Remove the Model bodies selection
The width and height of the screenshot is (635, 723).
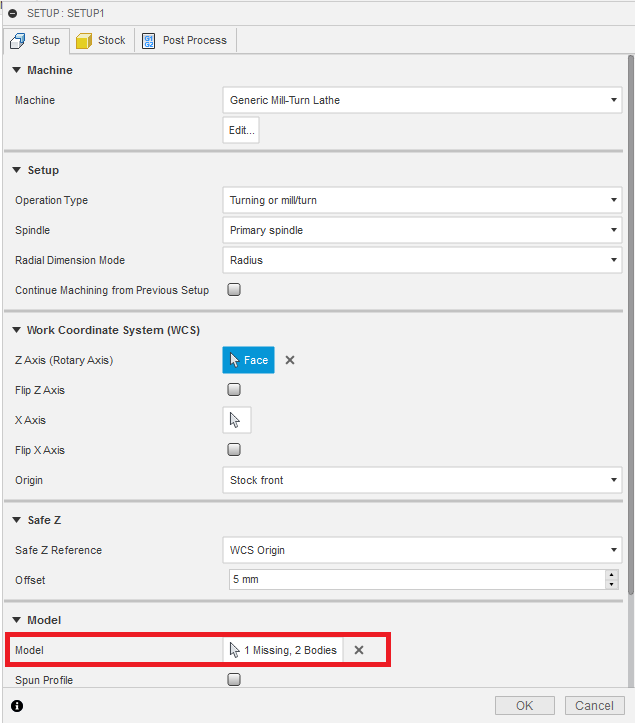[x=359, y=650]
